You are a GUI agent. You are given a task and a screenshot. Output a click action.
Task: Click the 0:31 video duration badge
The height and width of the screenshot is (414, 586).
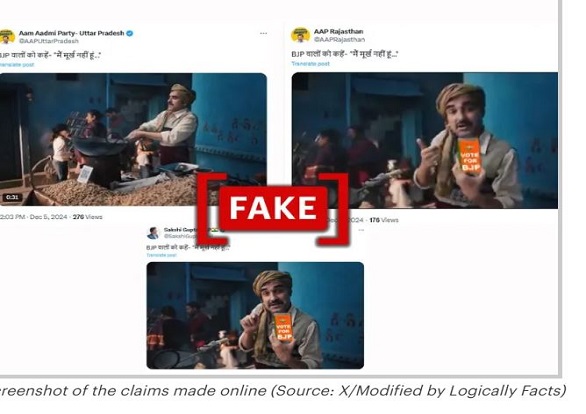pos(12,197)
